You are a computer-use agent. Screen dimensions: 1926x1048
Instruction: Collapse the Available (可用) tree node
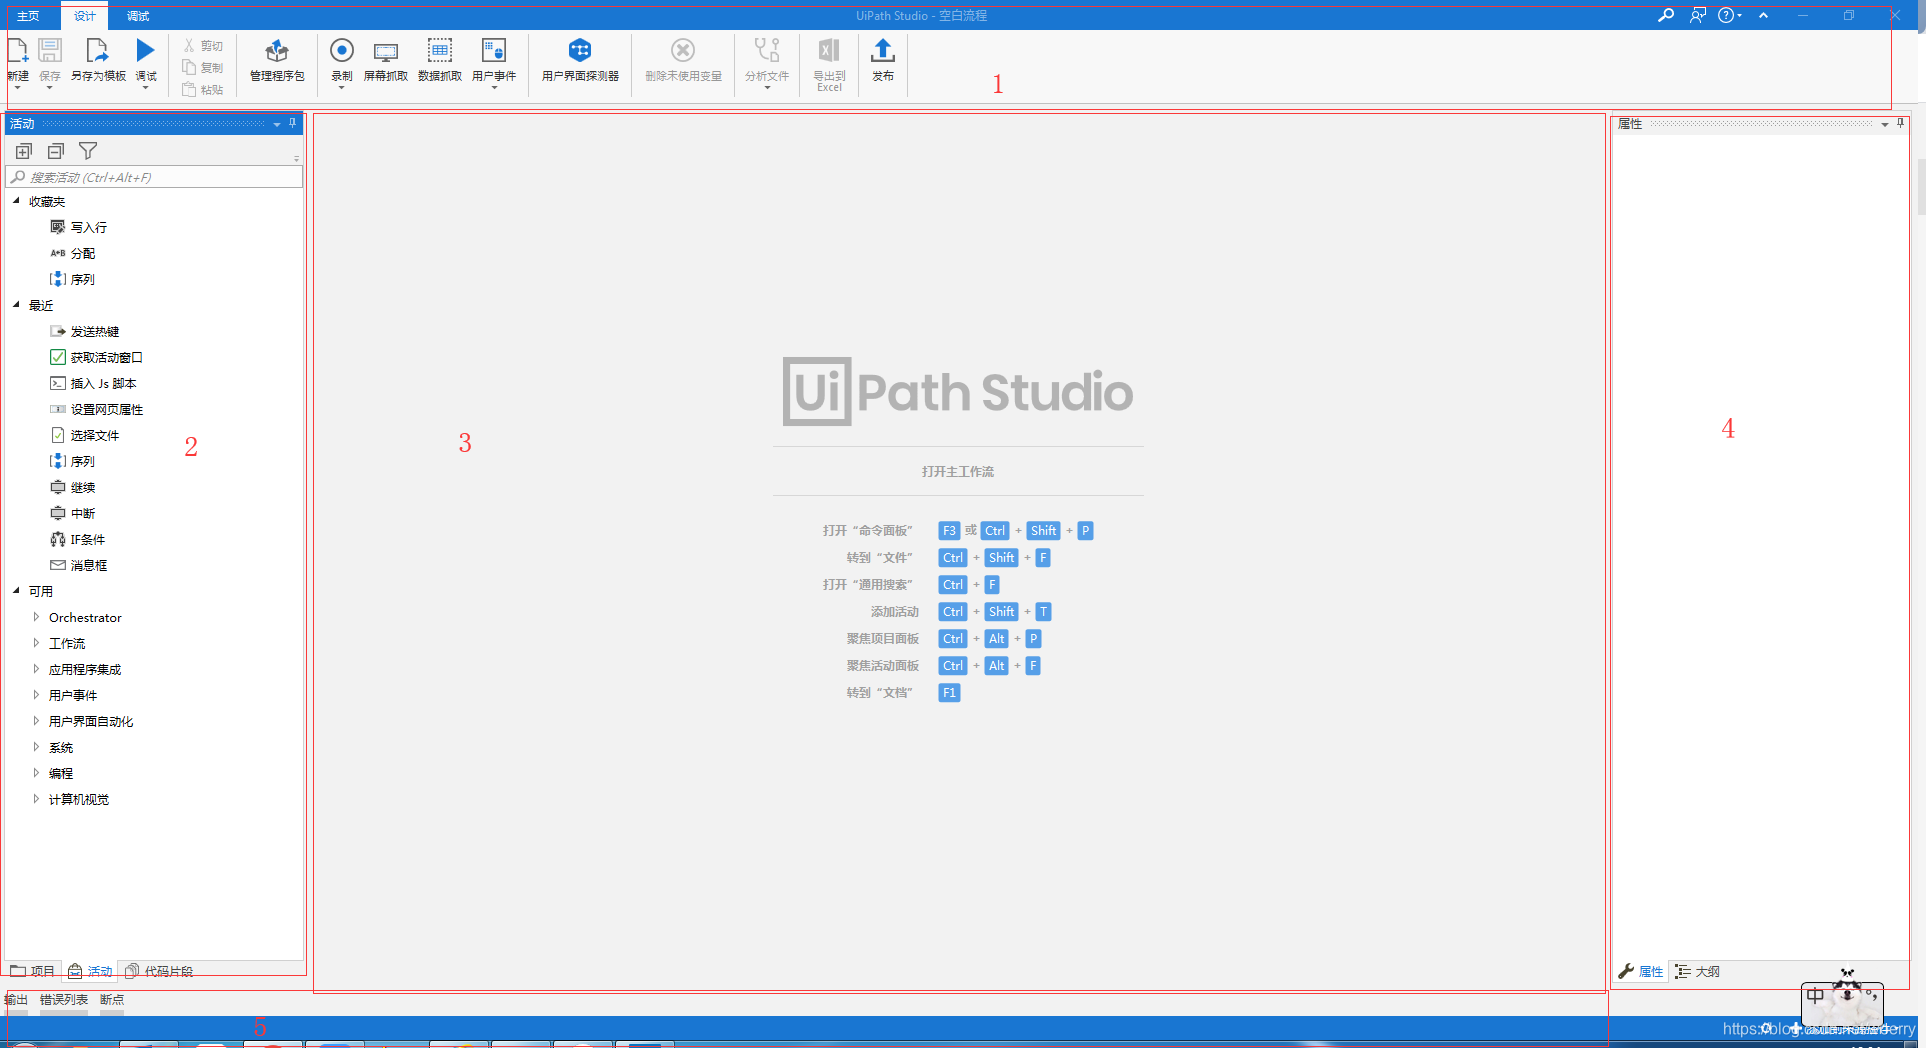(16, 591)
